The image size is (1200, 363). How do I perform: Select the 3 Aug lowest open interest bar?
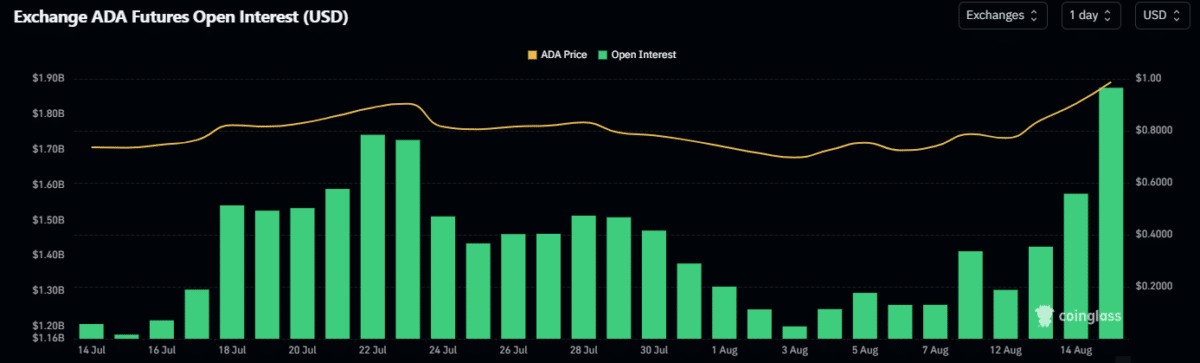[795, 333]
